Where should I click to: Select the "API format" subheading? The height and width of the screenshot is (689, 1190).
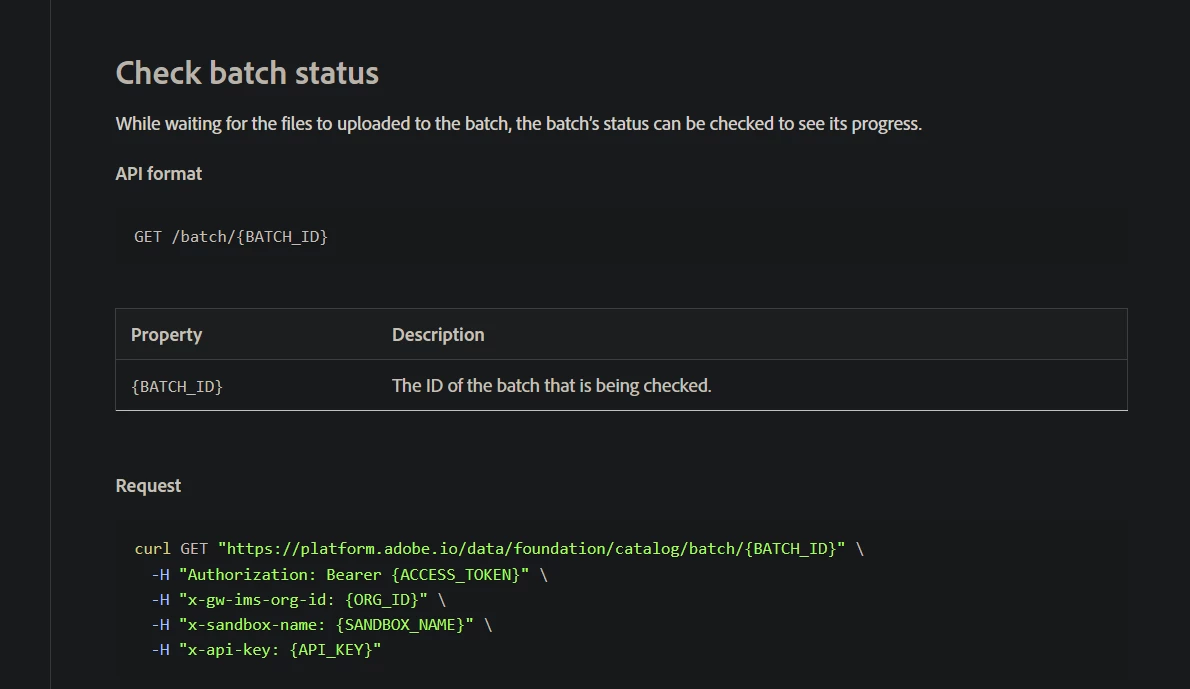click(159, 174)
